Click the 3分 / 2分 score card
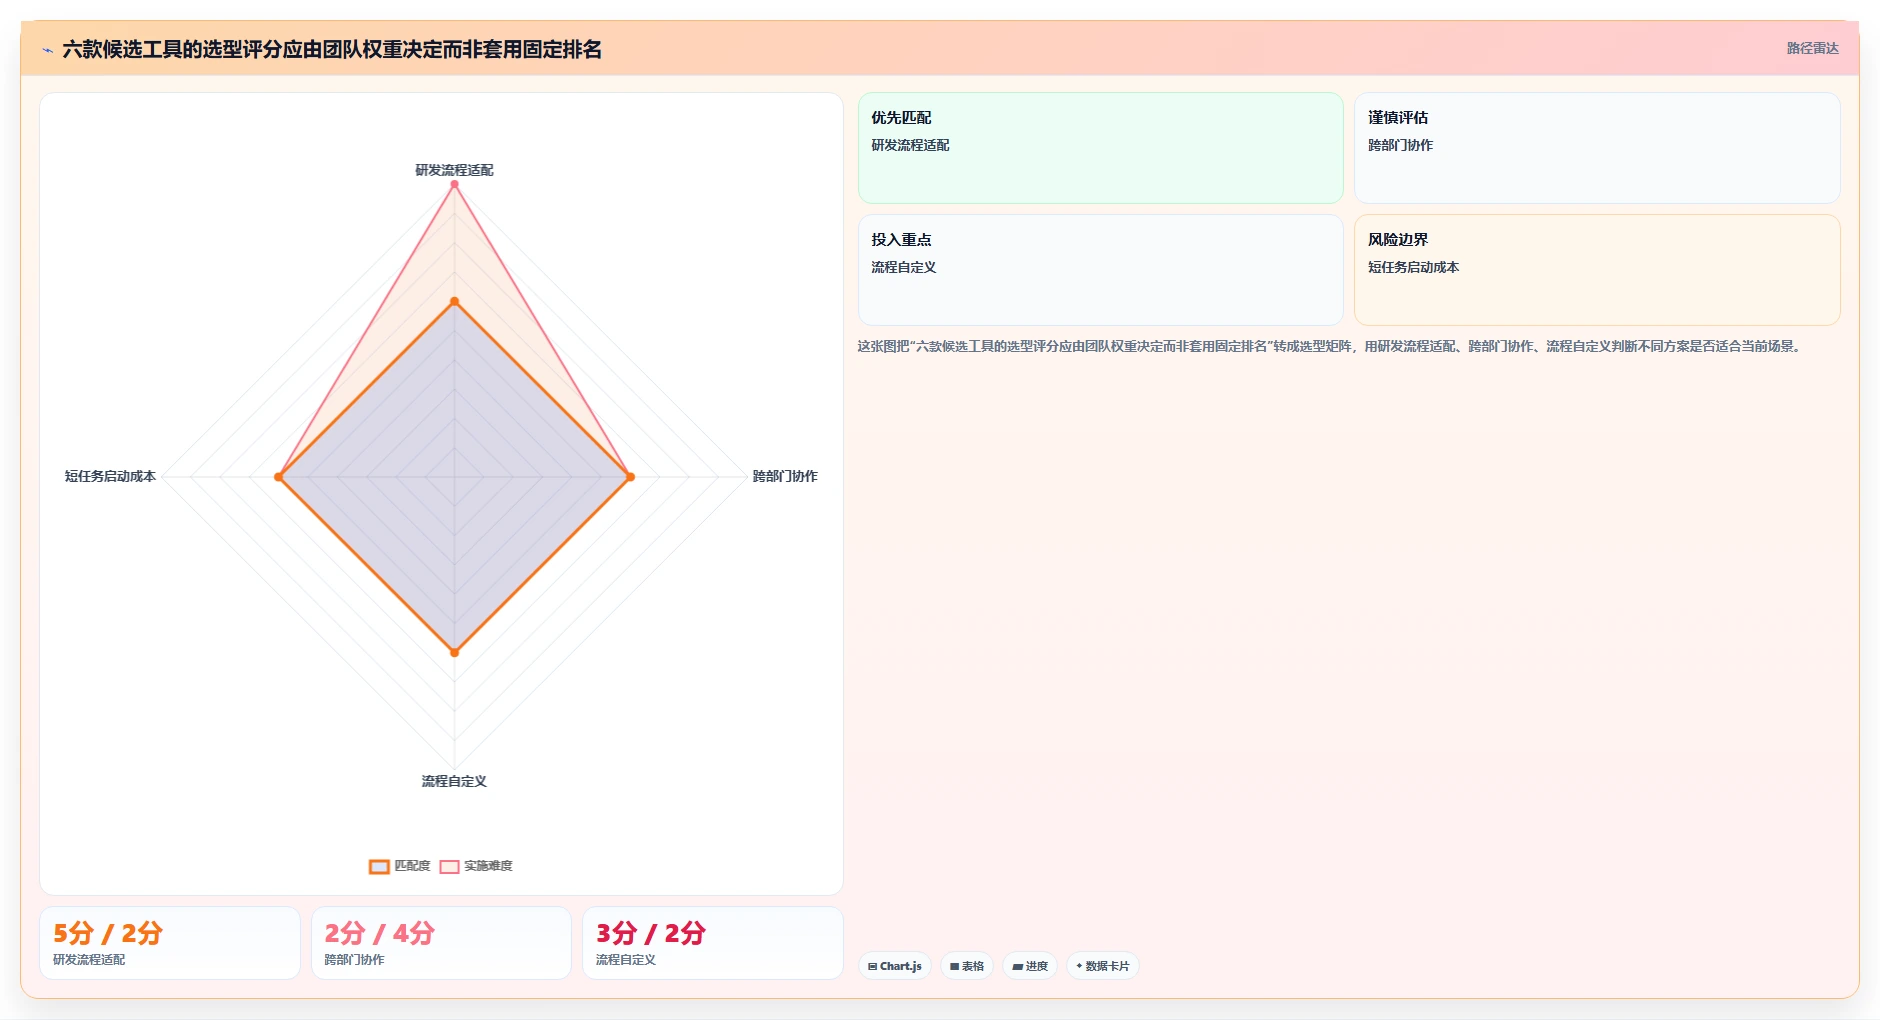This screenshot has height=1020, width=1880. pos(713,943)
